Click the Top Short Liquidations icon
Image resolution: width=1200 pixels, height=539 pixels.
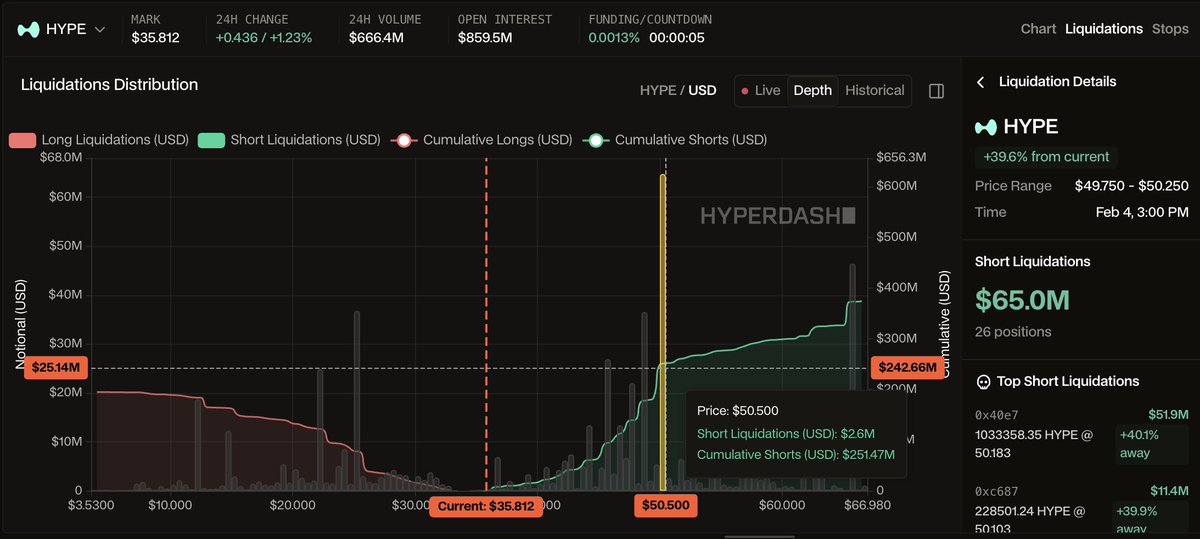(x=983, y=381)
